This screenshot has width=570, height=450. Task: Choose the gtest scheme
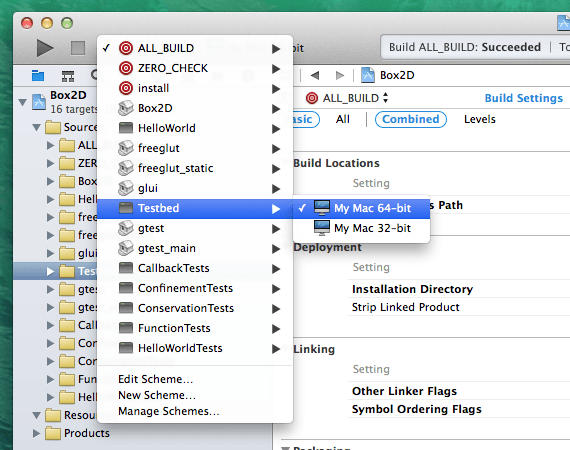point(195,228)
